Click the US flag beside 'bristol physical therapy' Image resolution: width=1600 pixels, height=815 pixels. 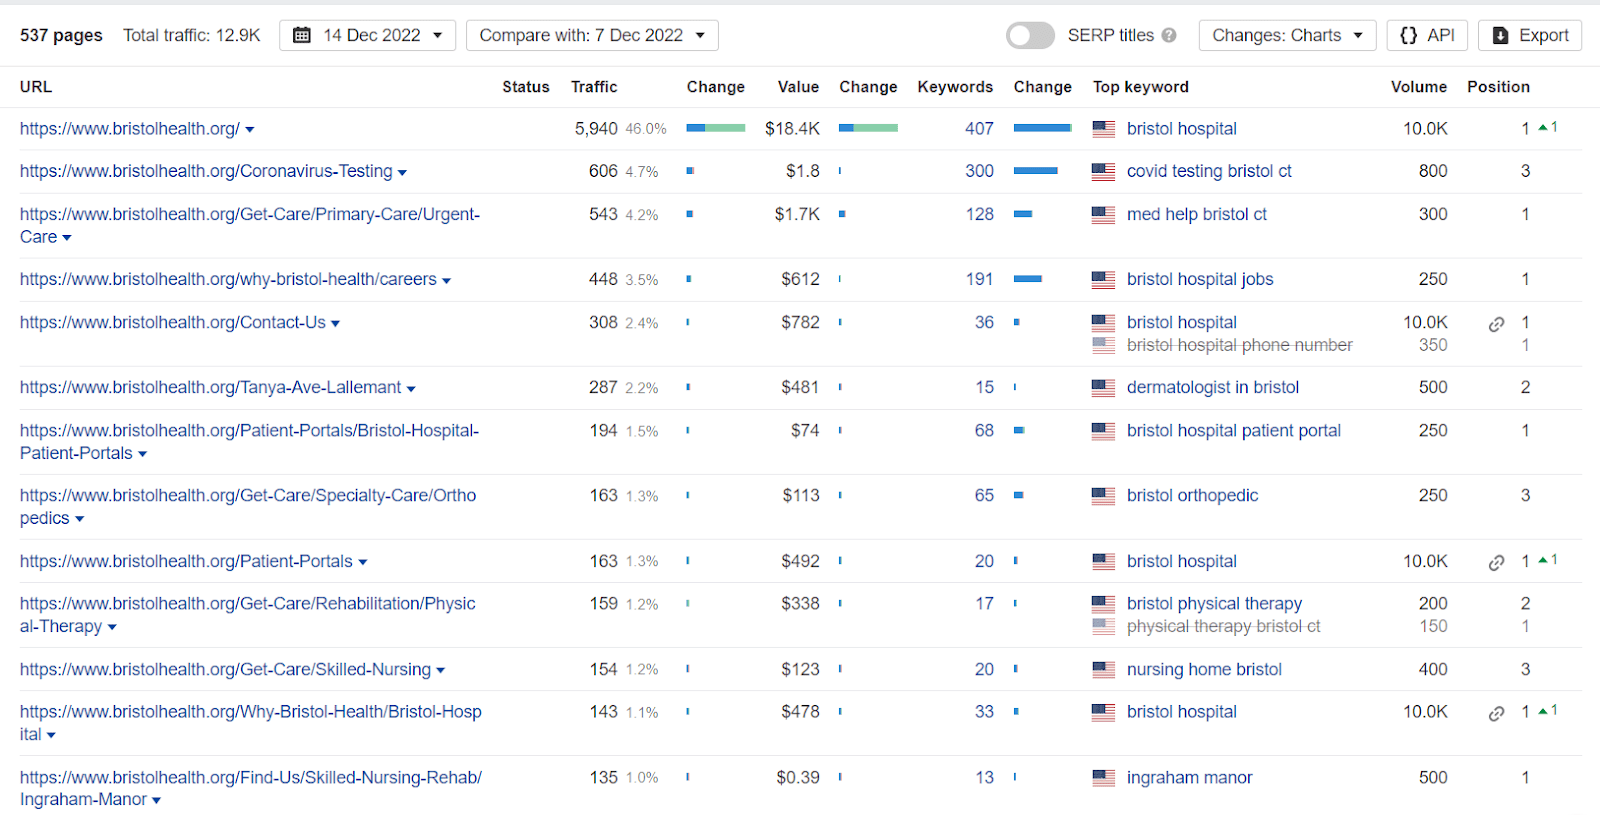pos(1104,604)
